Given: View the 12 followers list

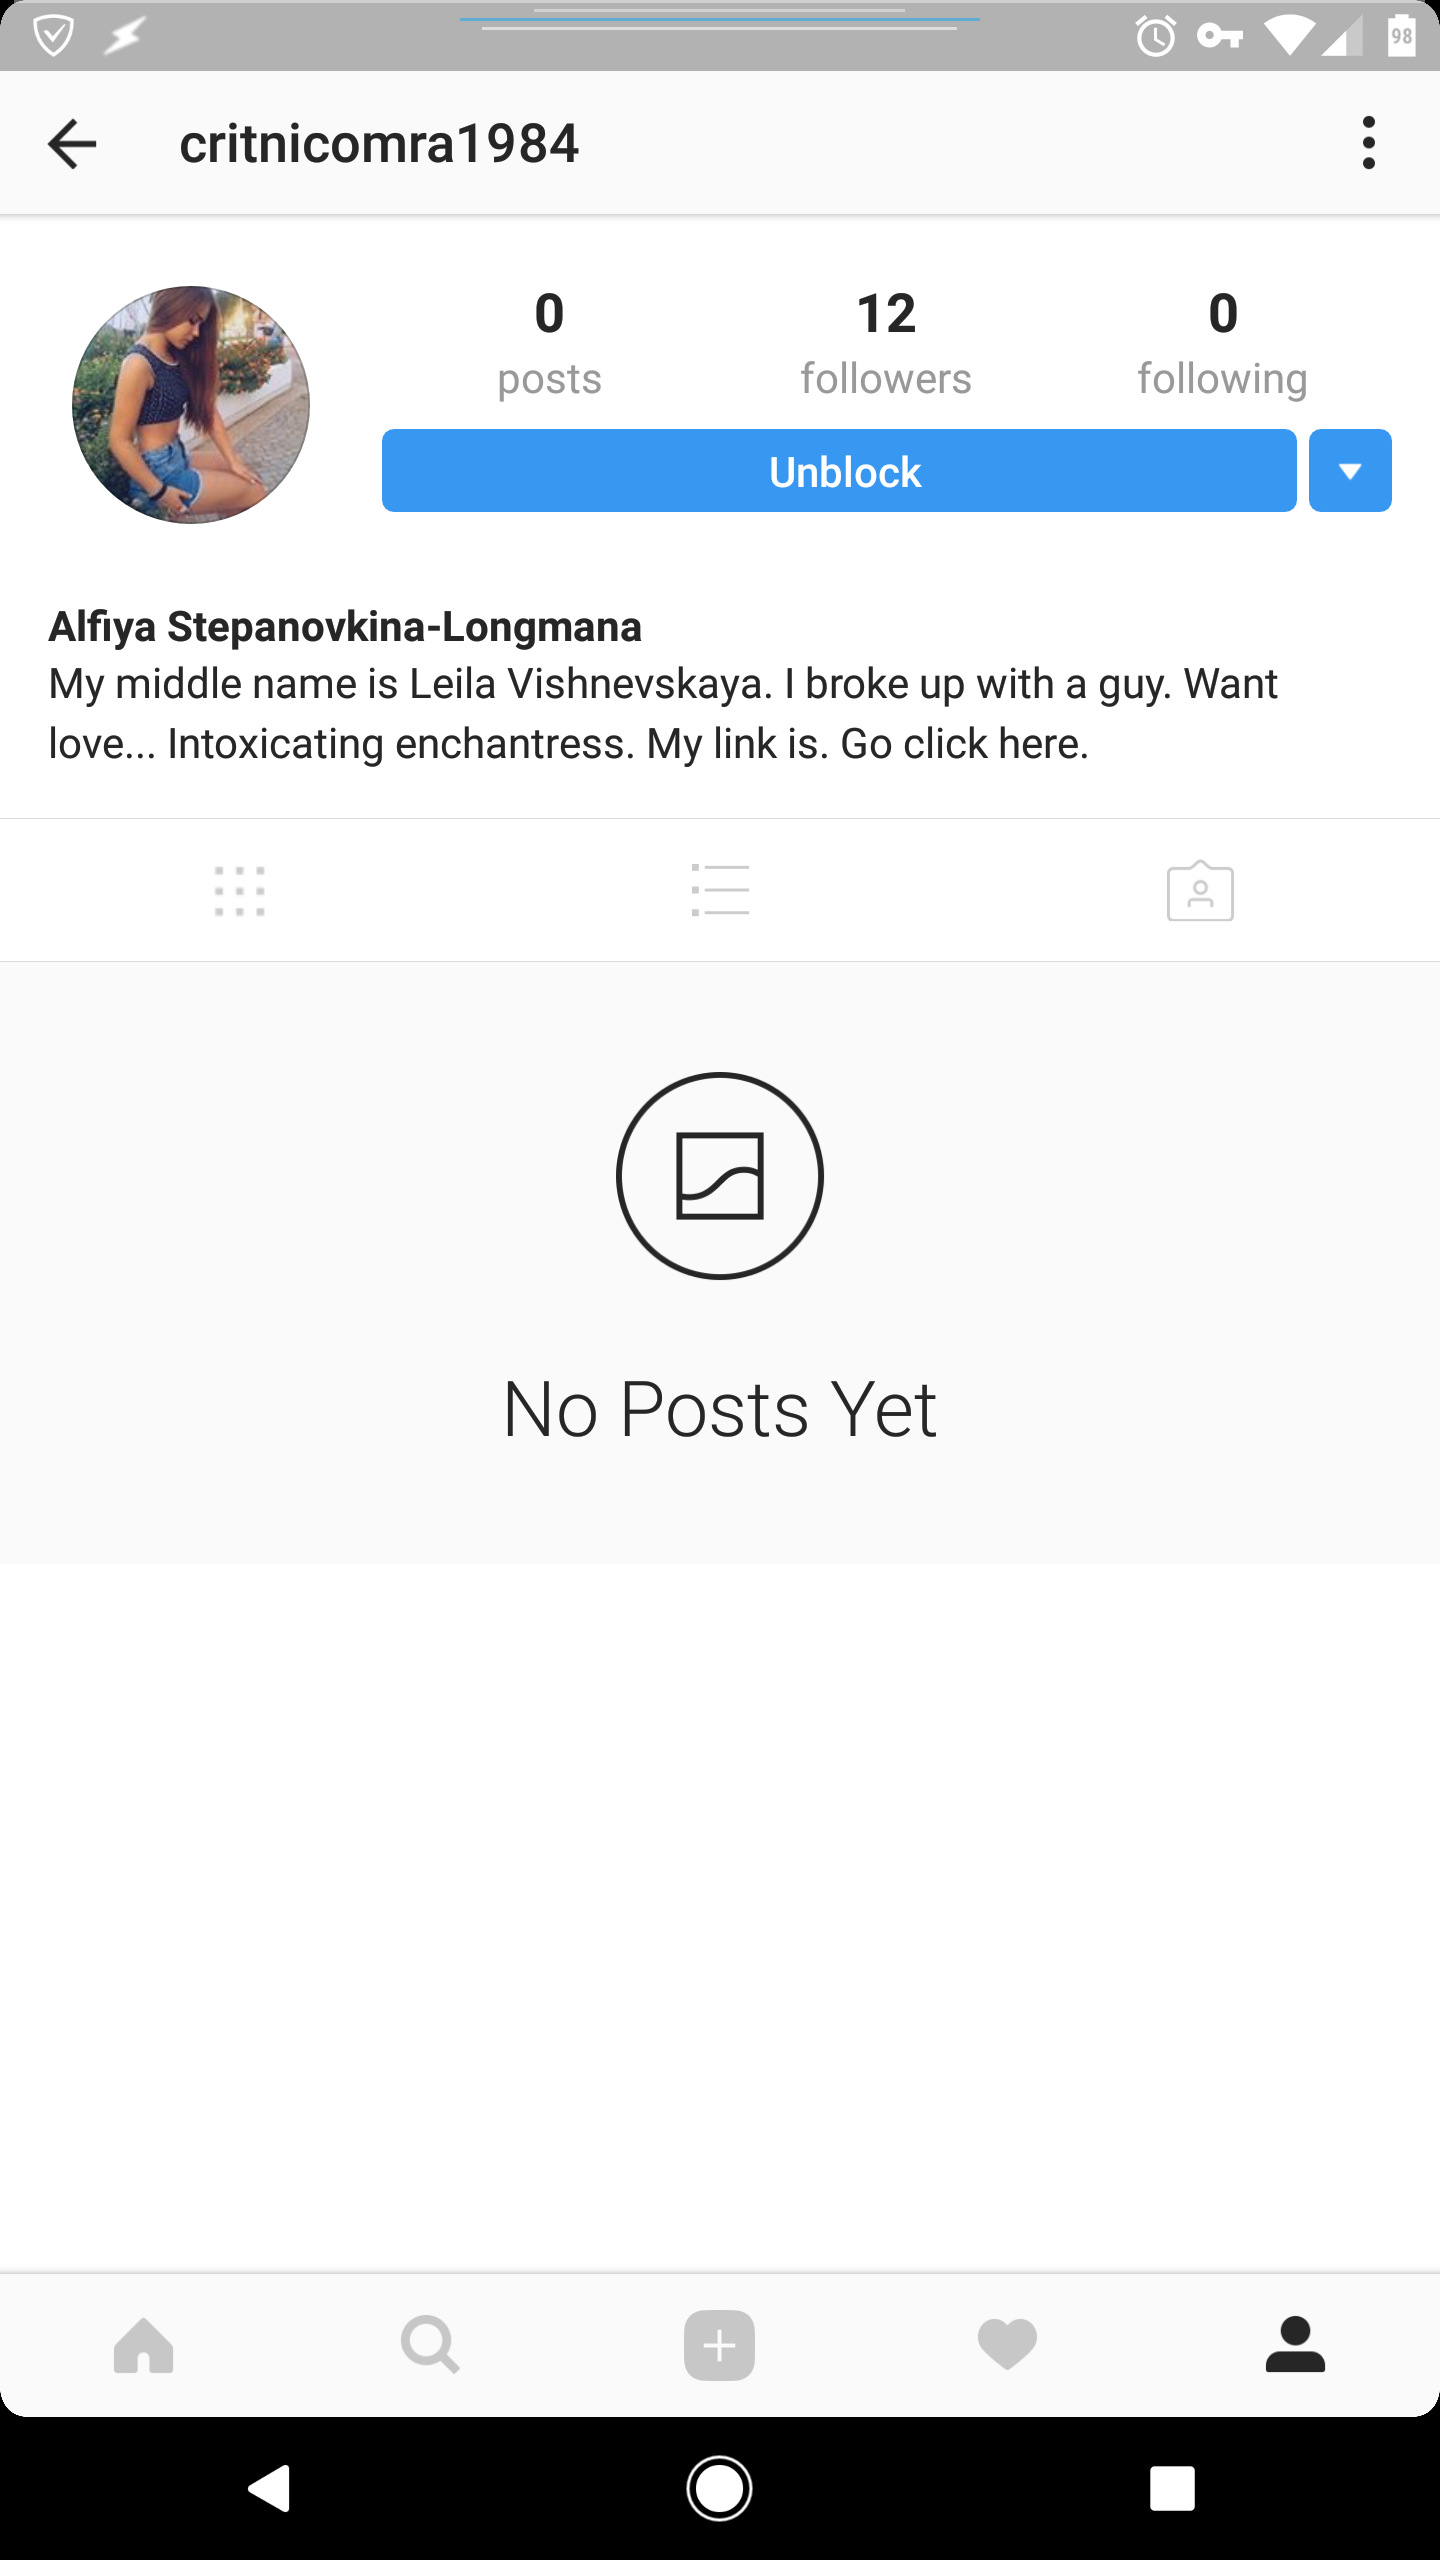Looking at the screenshot, I should pos(886,343).
